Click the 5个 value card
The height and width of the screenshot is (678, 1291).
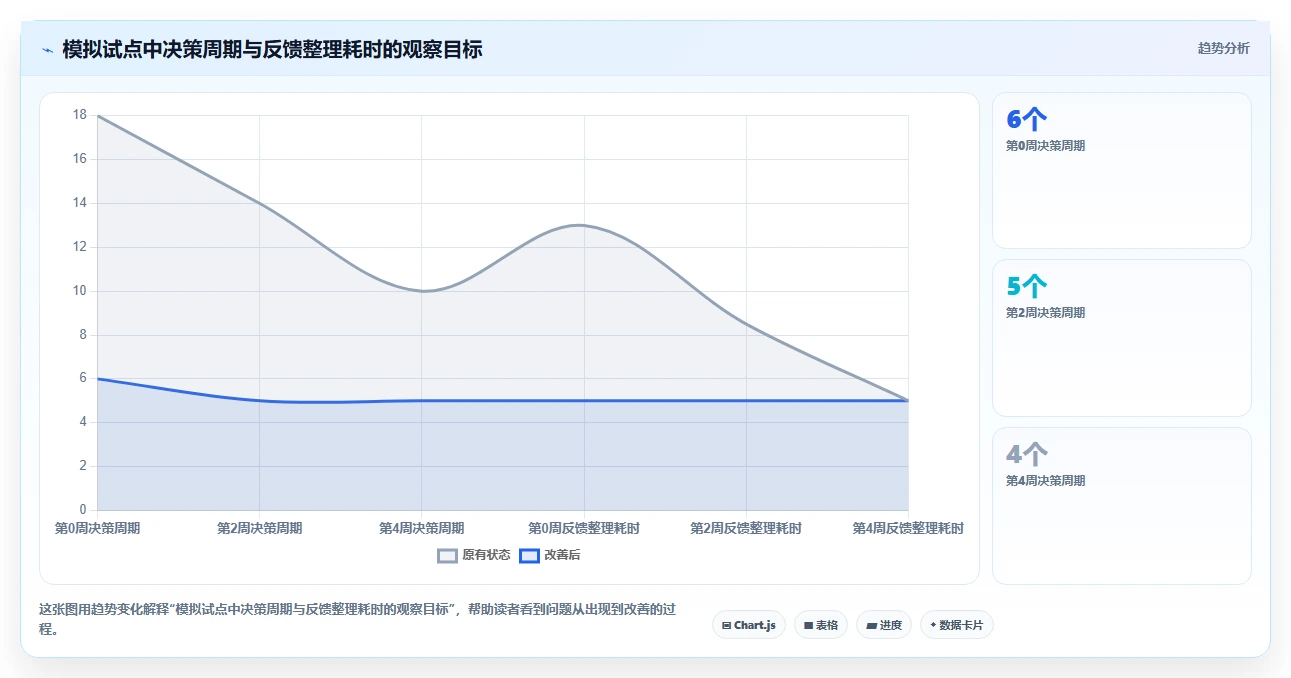point(1121,338)
